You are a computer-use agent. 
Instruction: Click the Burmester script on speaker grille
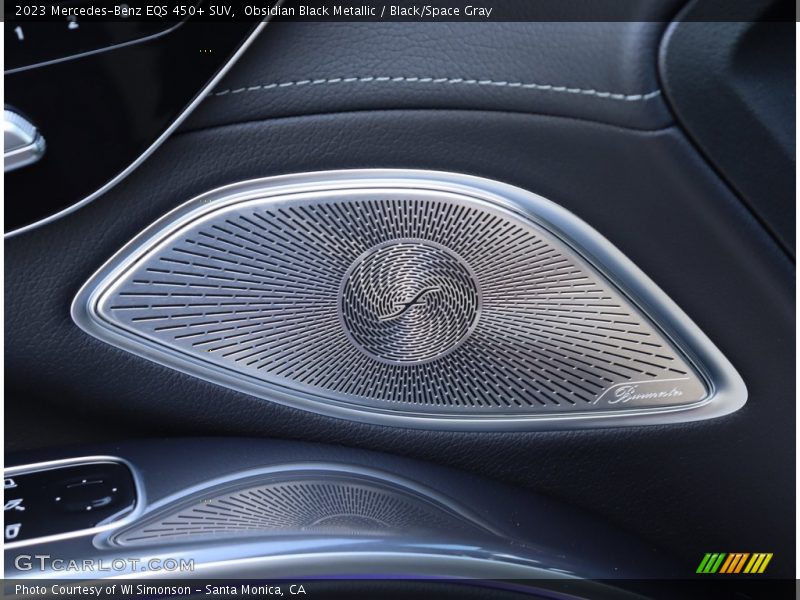point(647,393)
